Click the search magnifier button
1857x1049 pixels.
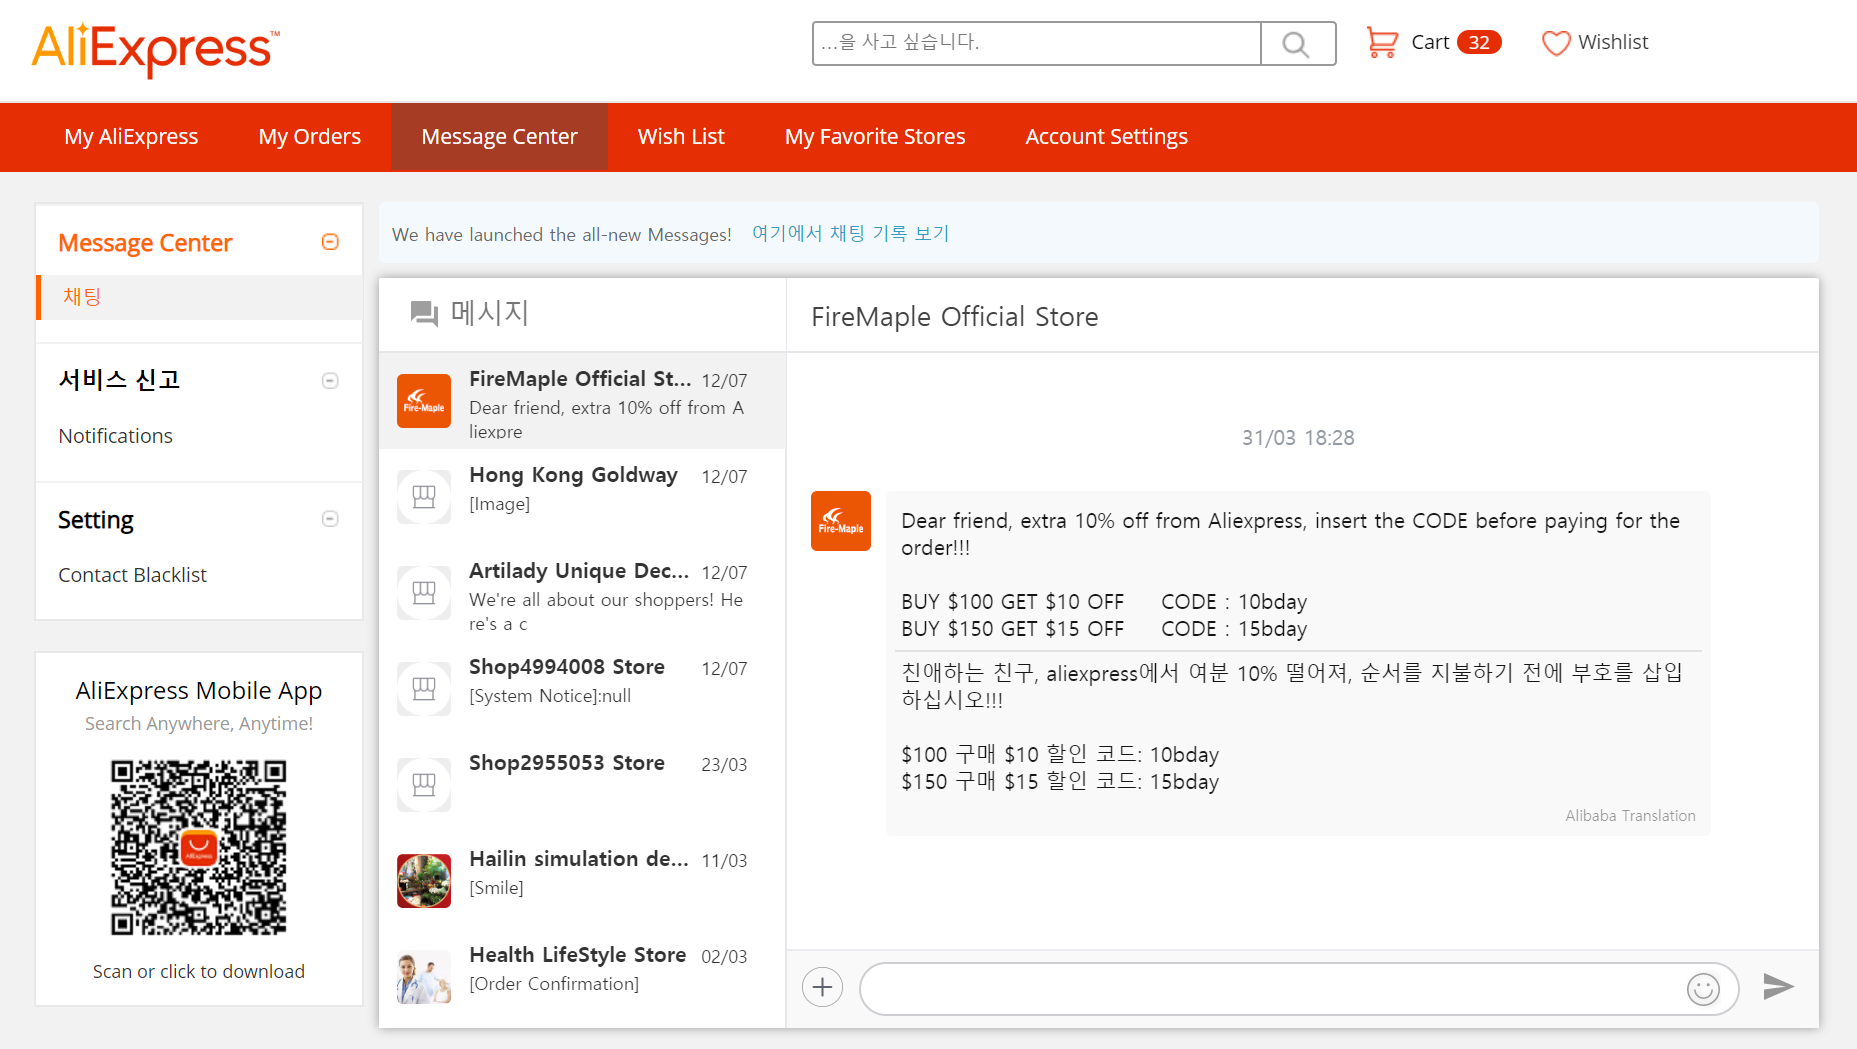coord(1297,43)
